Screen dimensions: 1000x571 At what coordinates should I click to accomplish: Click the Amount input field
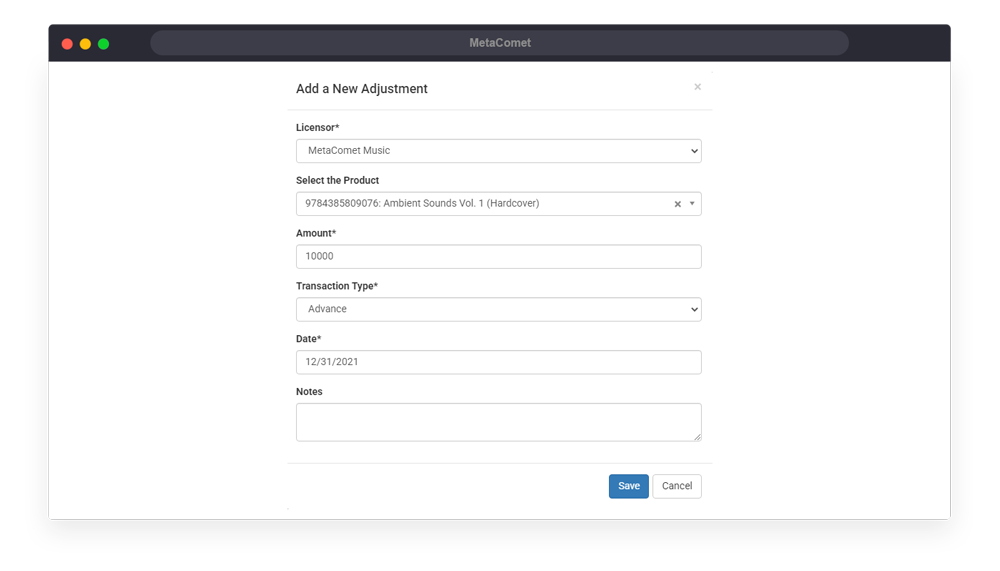pos(498,256)
